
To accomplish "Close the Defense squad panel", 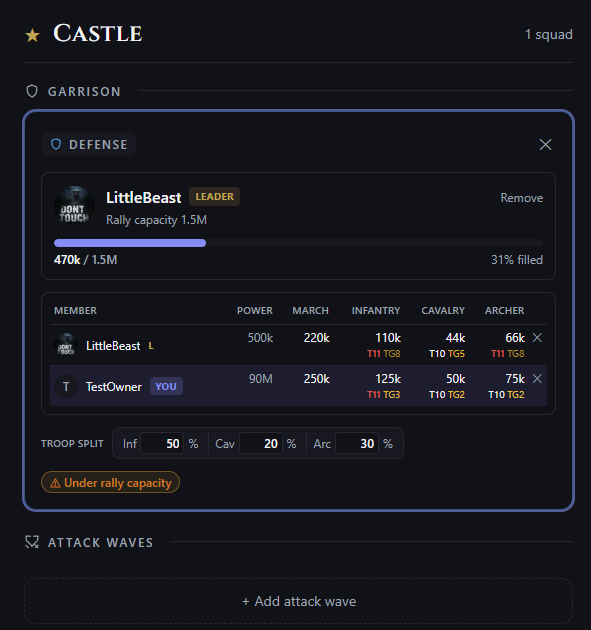I will (545, 144).
